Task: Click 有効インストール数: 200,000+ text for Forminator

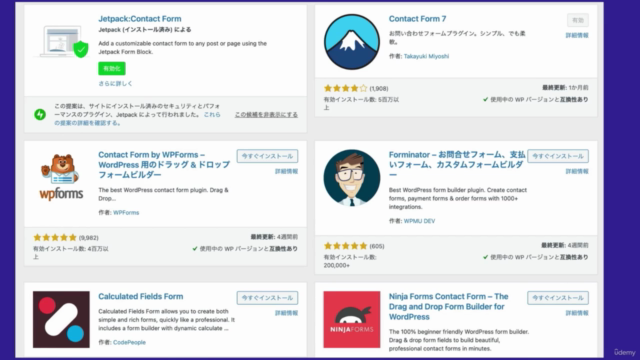Action: (x=350, y=261)
